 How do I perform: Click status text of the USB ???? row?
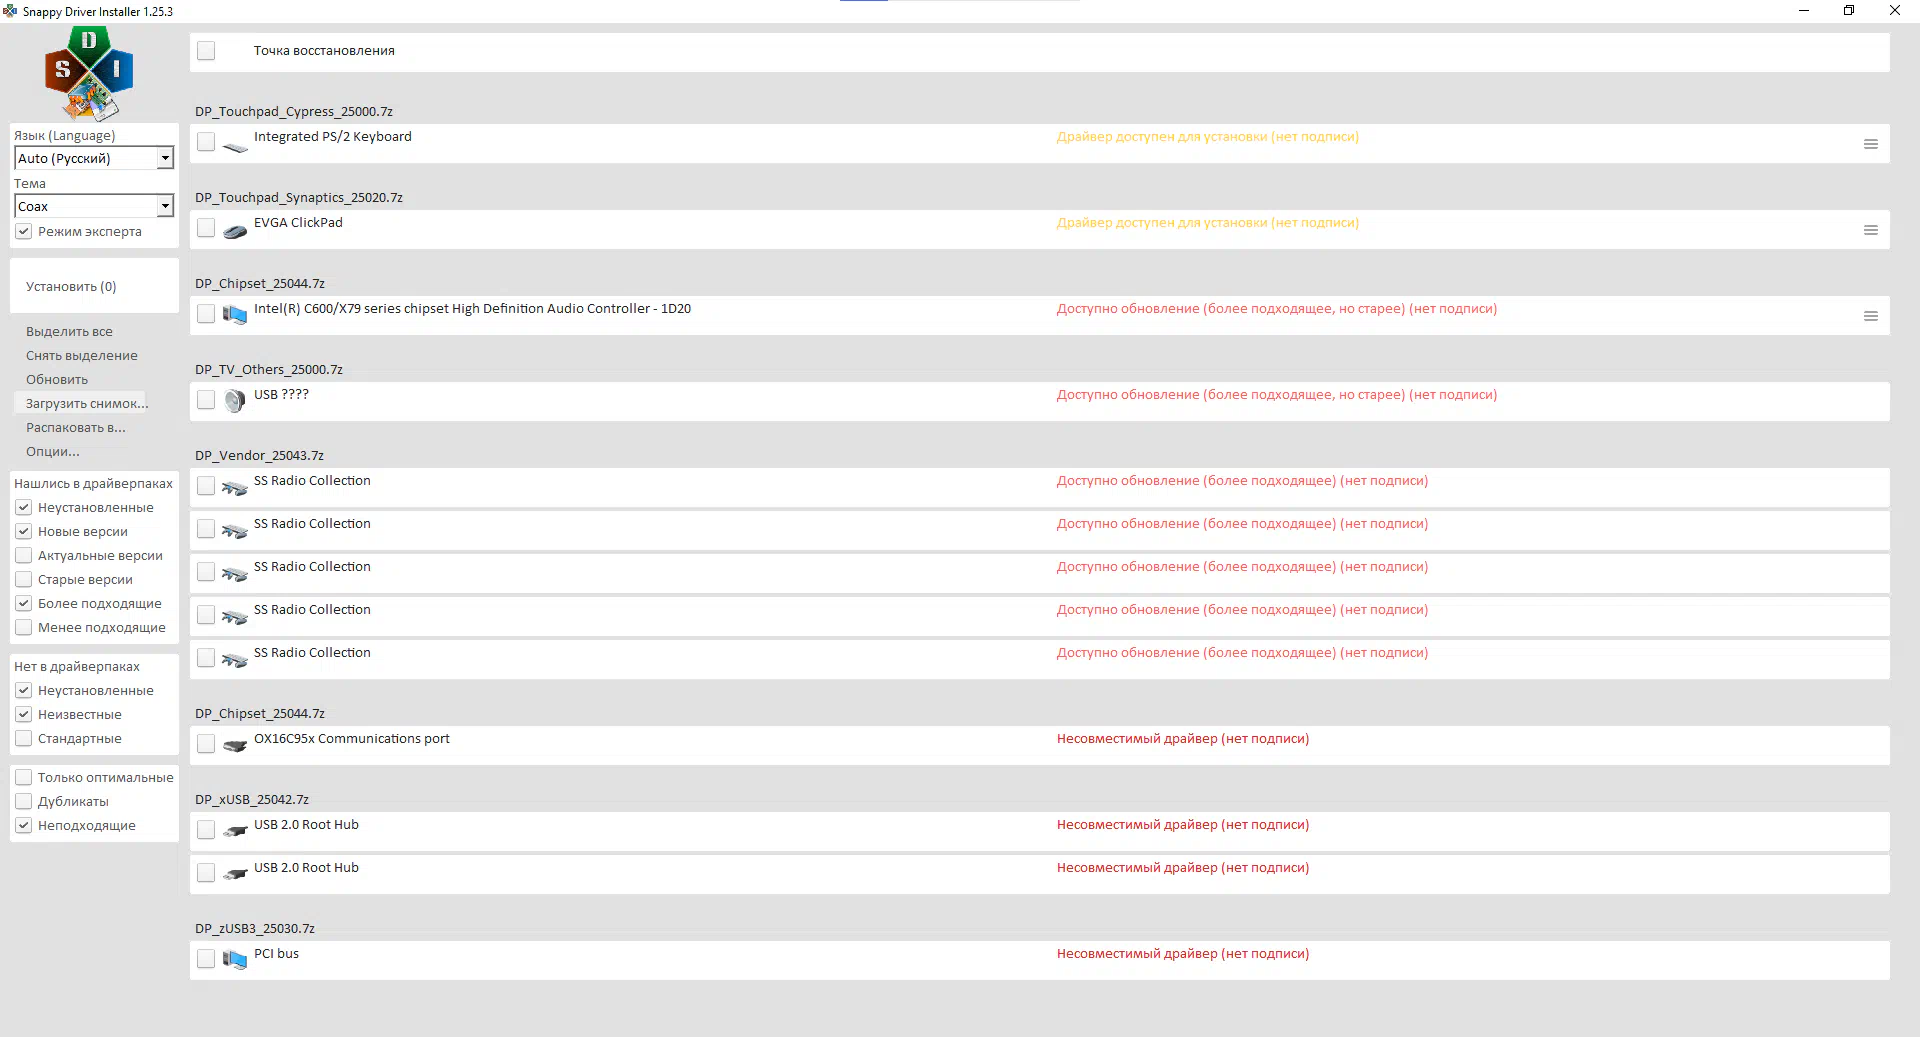(1277, 394)
